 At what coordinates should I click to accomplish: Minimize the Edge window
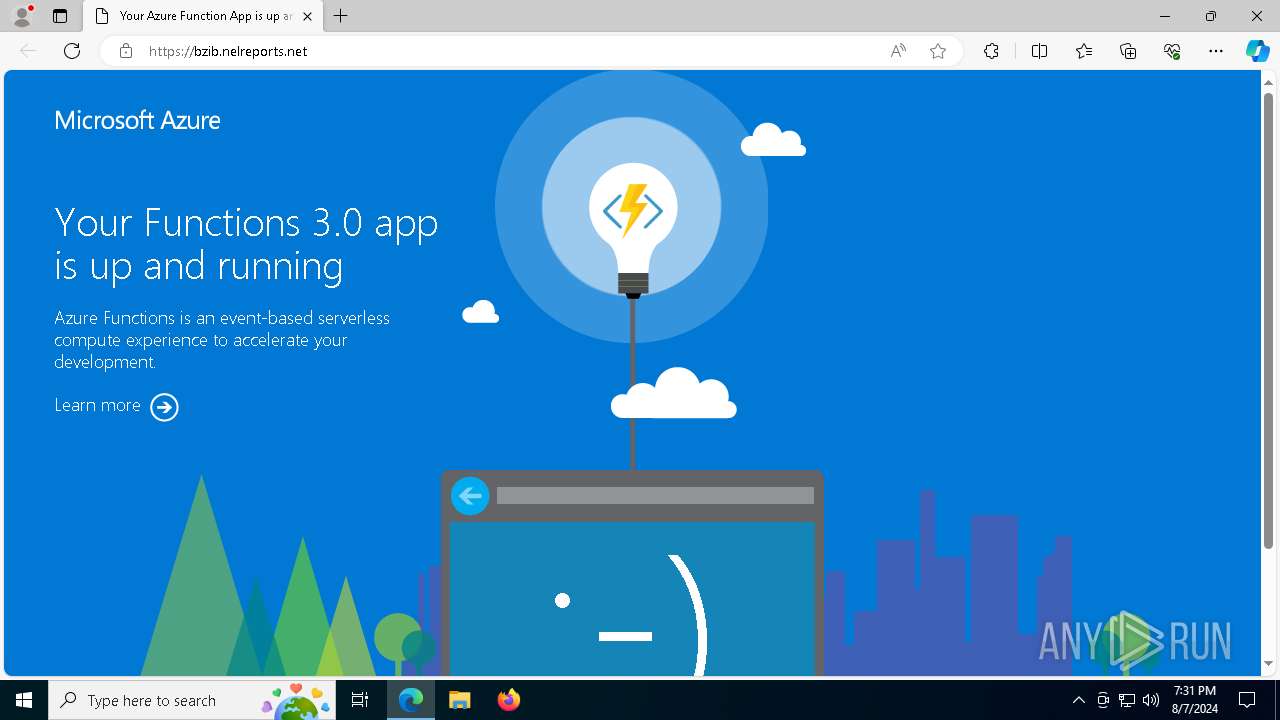click(x=1165, y=16)
